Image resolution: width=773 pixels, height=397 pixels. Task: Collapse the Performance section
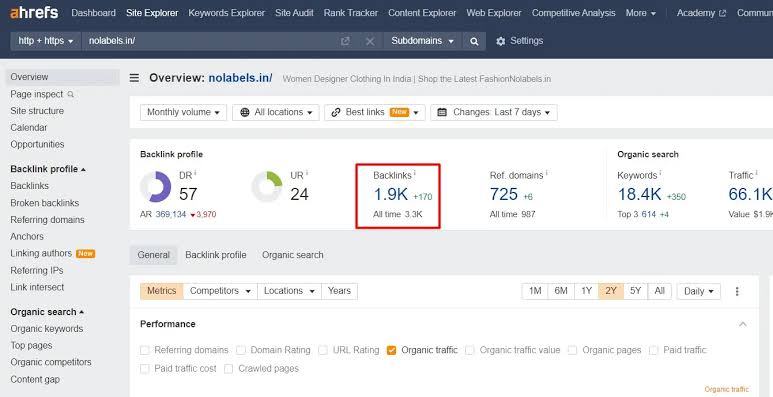(x=743, y=324)
